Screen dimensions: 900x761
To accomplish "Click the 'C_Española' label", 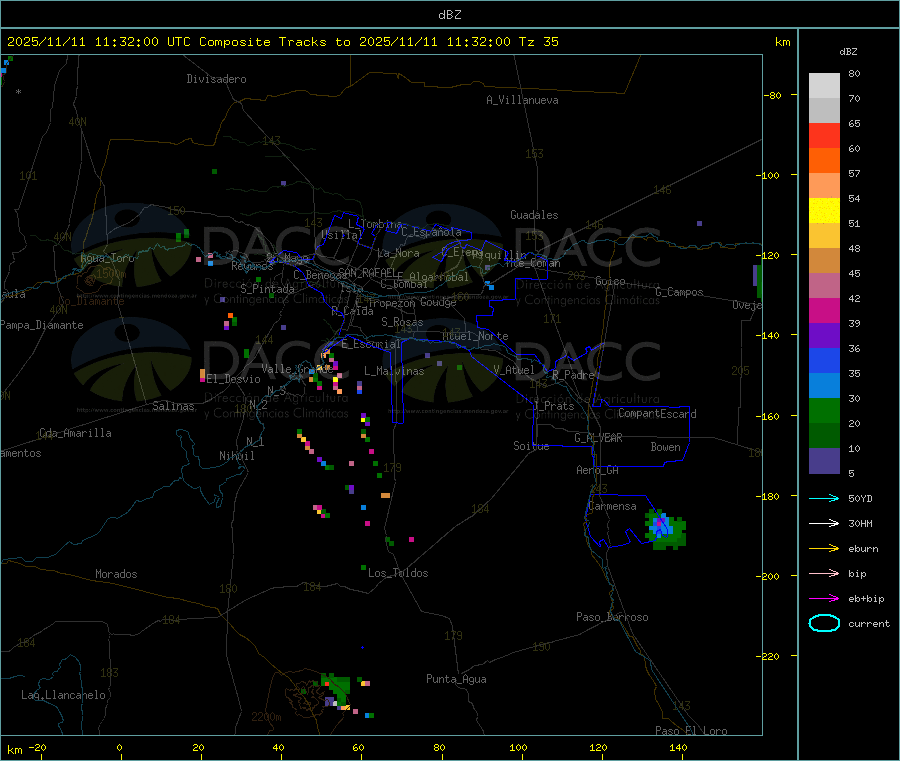I will [431, 232].
